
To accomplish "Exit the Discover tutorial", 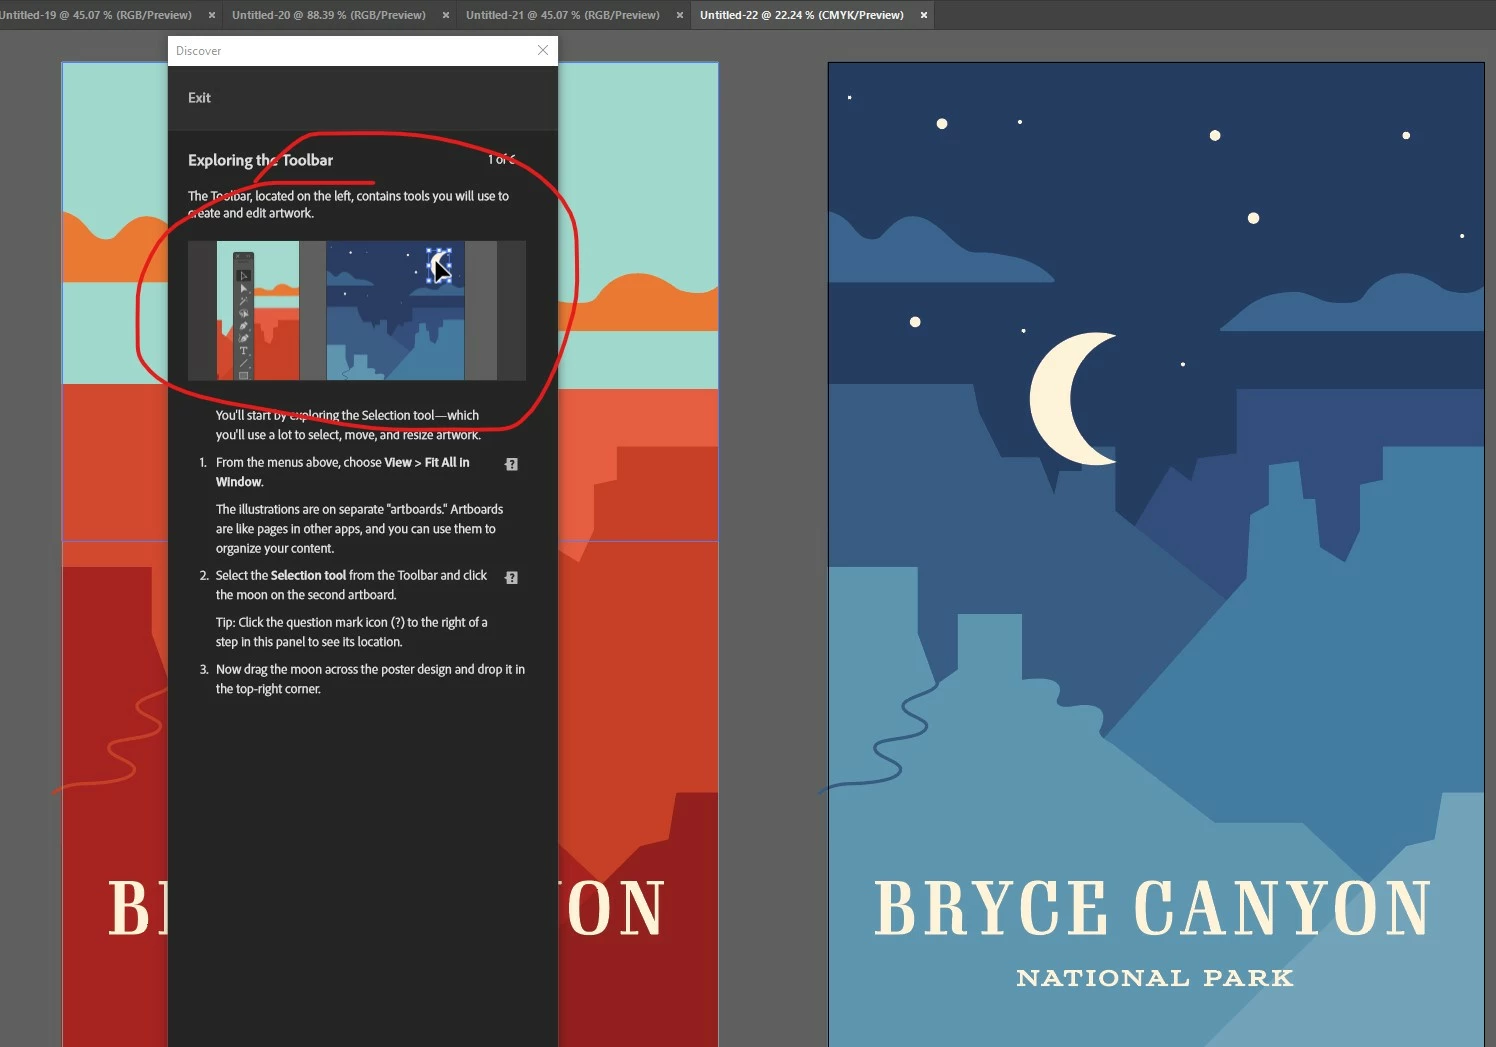I will 199,98.
